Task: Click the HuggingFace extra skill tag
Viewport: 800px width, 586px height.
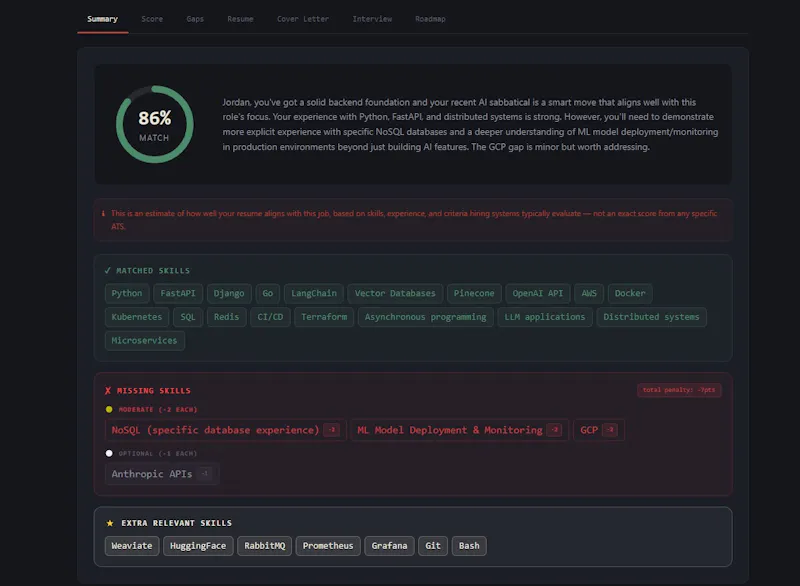Action: point(198,546)
